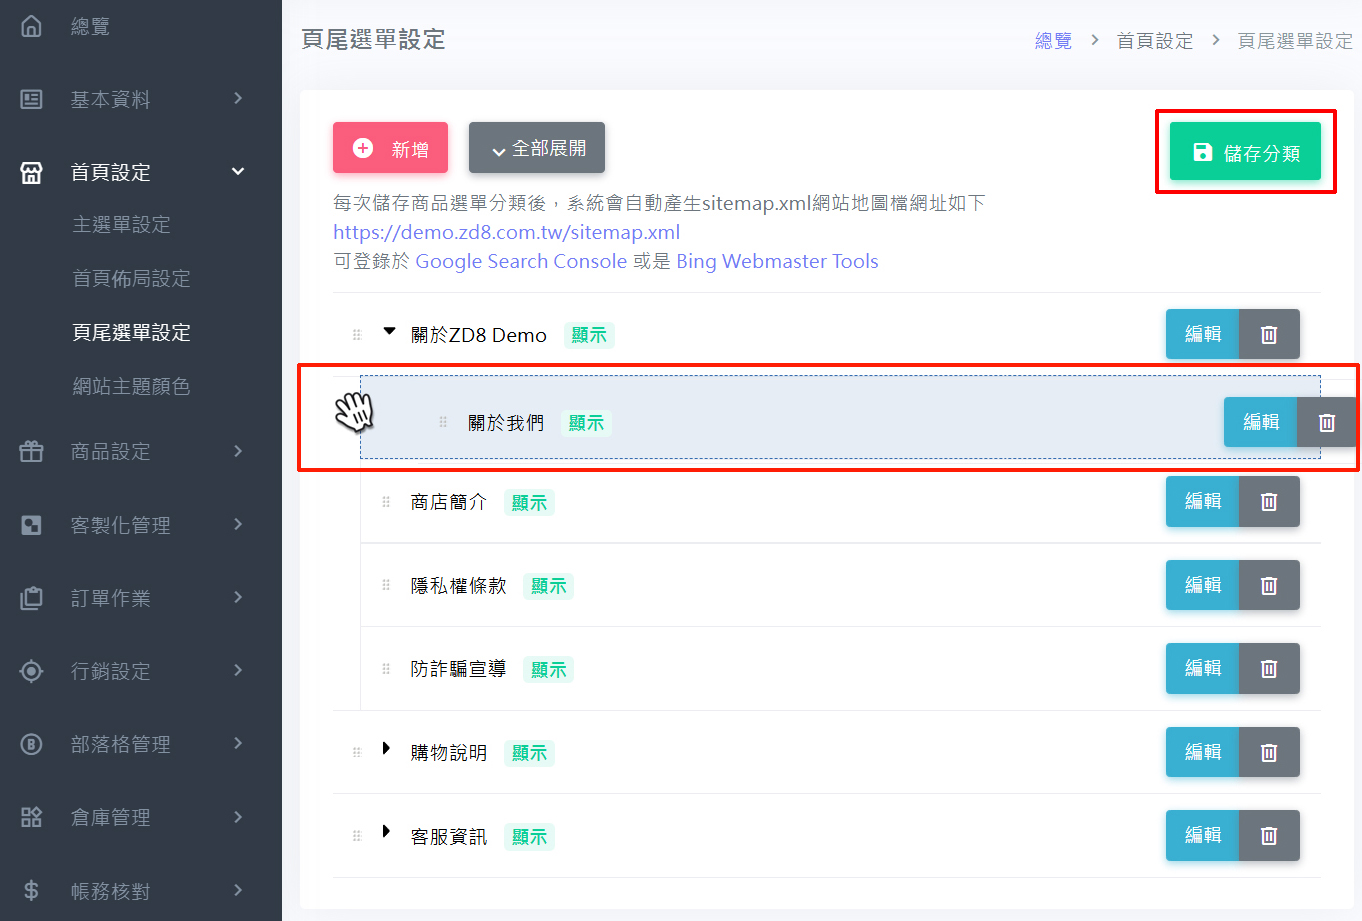This screenshot has width=1362, height=921.
Task: Click the 首頁設定 store icon in sidebar
Action: click(32, 172)
